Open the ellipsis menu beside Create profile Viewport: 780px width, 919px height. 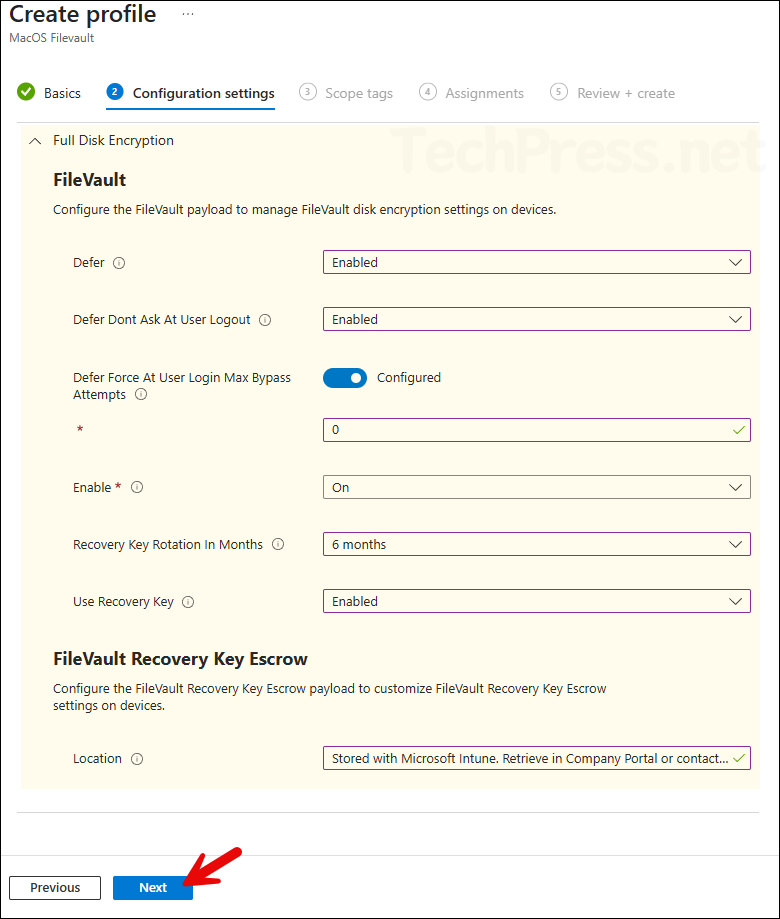[x=188, y=14]
